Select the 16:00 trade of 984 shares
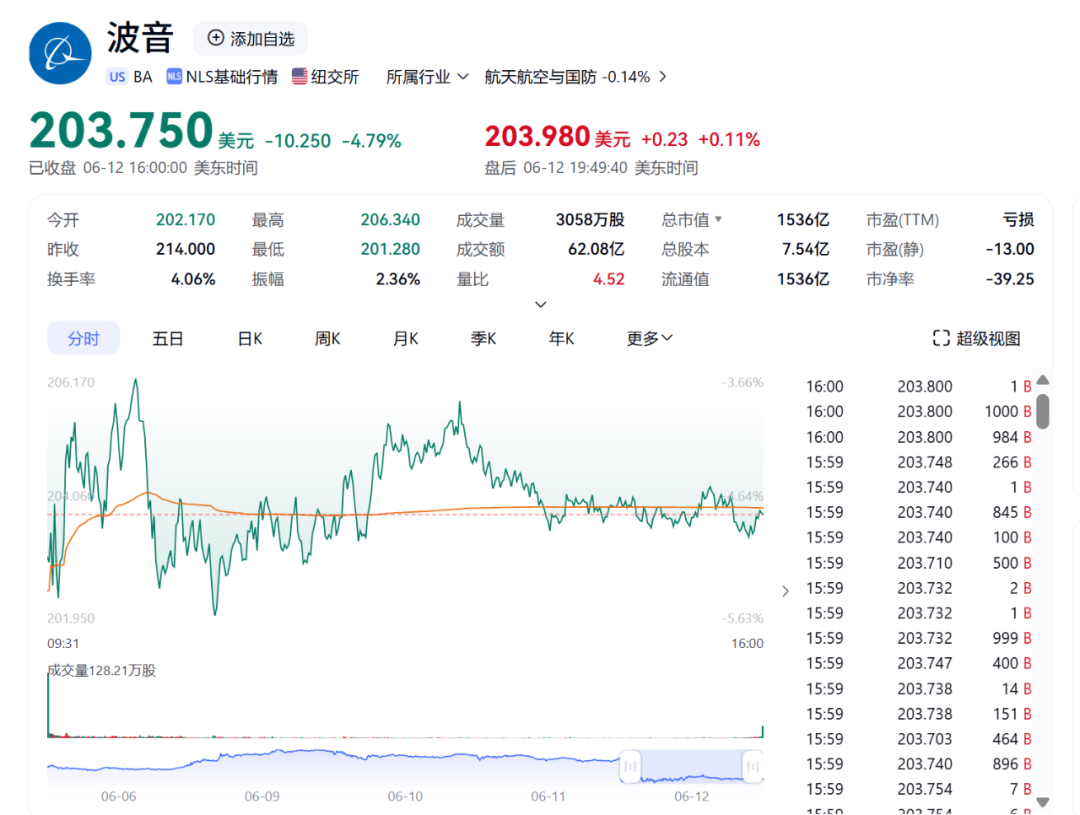This screenshot has width=1080, height=815. [x=919, y=437]
